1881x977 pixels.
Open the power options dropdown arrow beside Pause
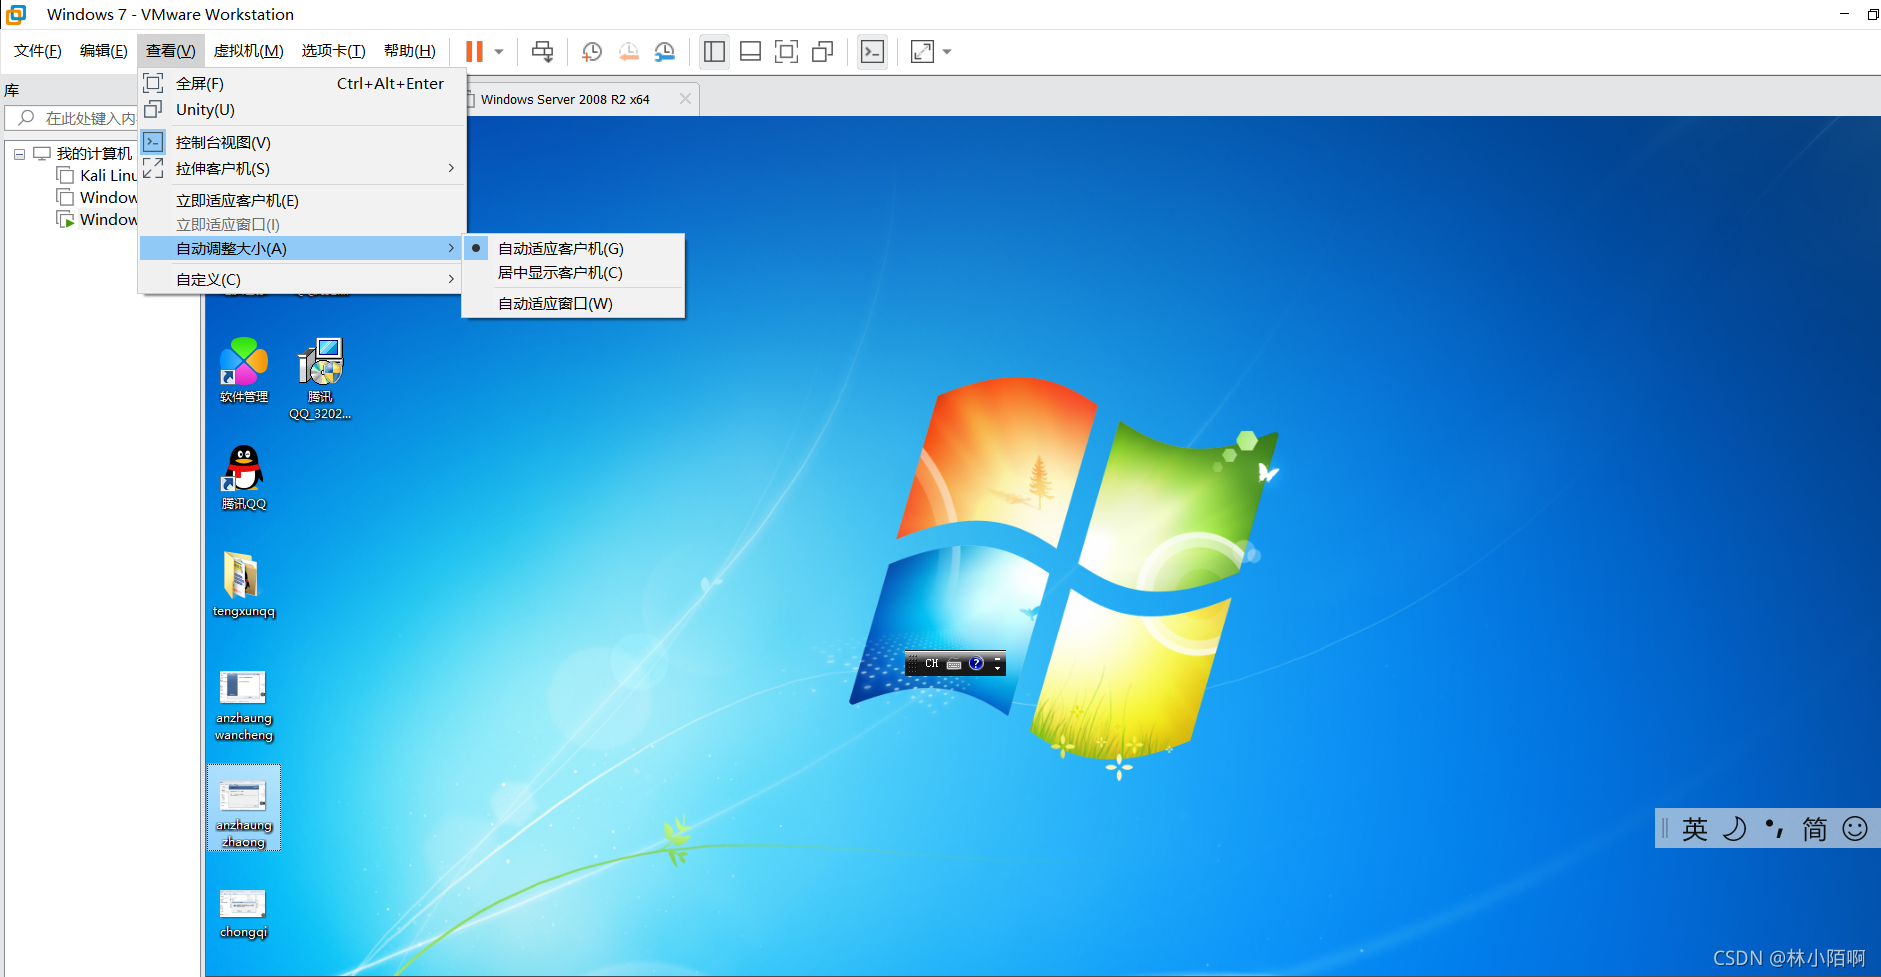499,52
